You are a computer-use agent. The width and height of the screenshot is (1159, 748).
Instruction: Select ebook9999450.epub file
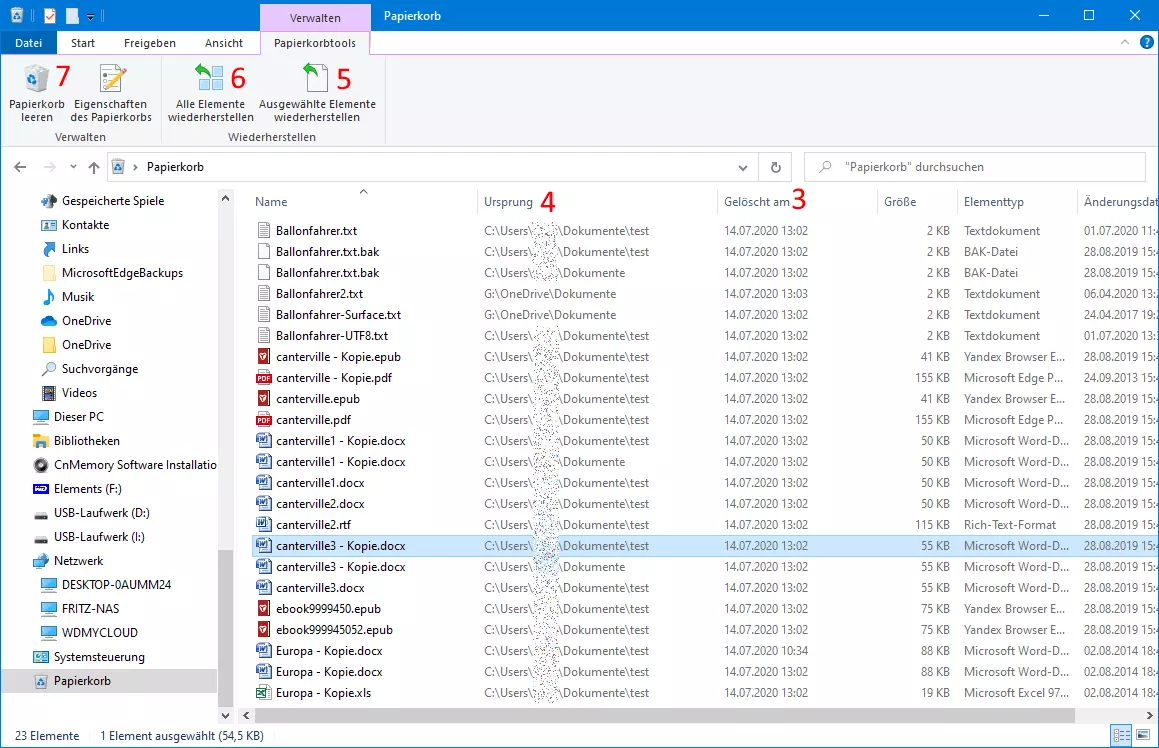pos(328,609)
